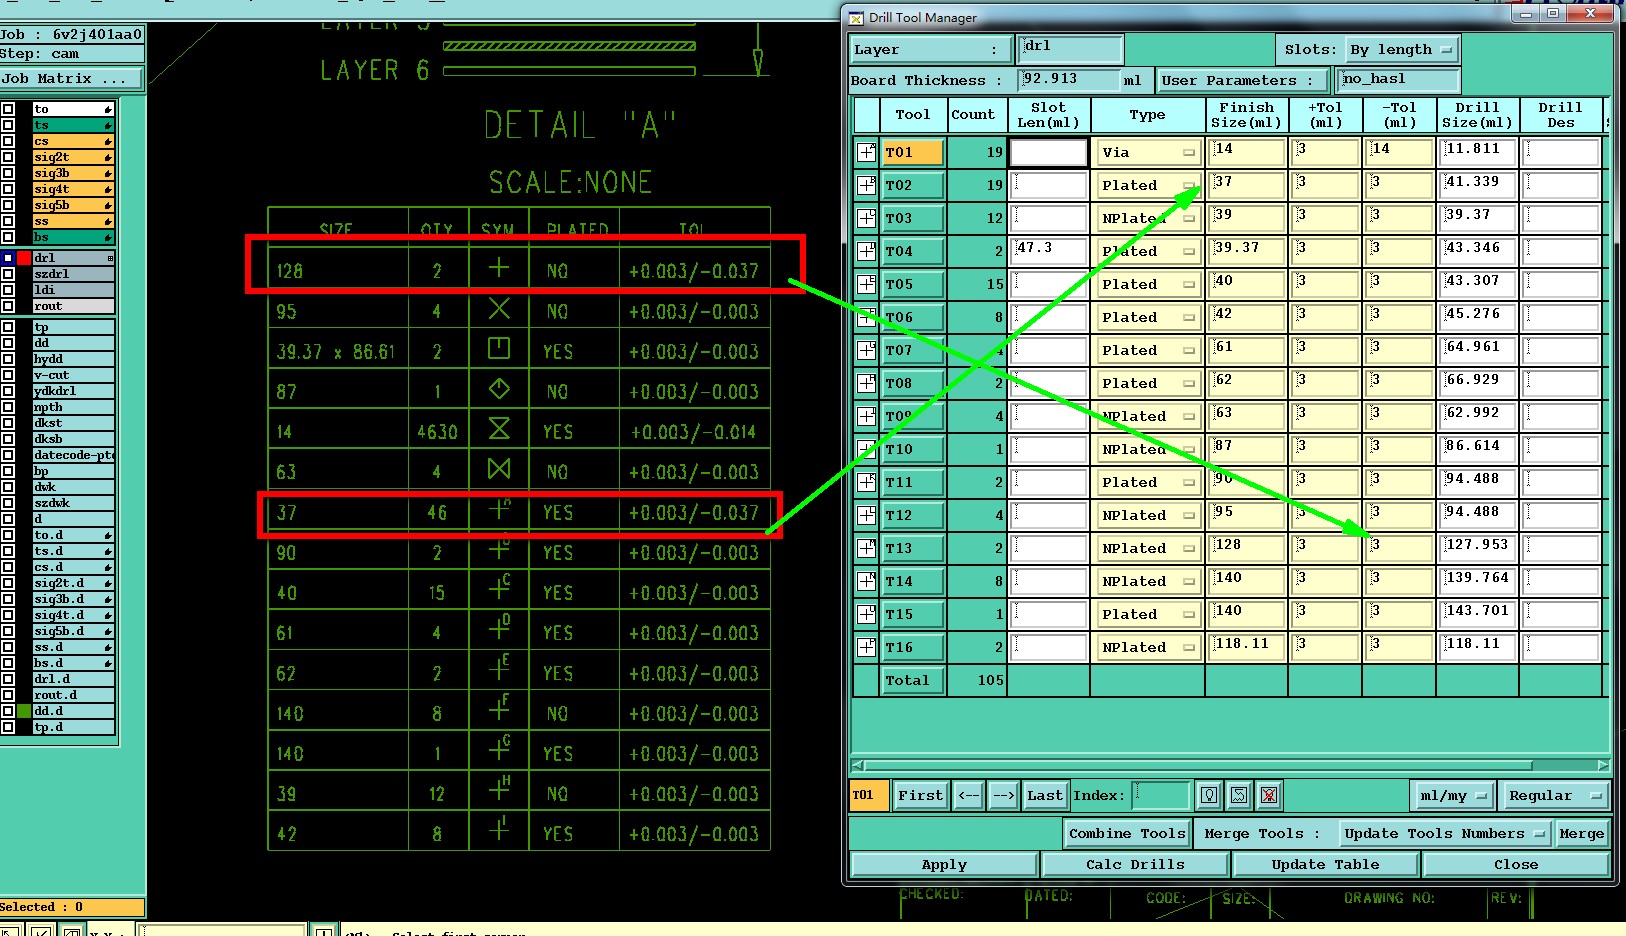Click the Drill Tool Manager title bar icon
Image resolution: width=1626 pixels, height=936 pixels.
coord(856,17)
